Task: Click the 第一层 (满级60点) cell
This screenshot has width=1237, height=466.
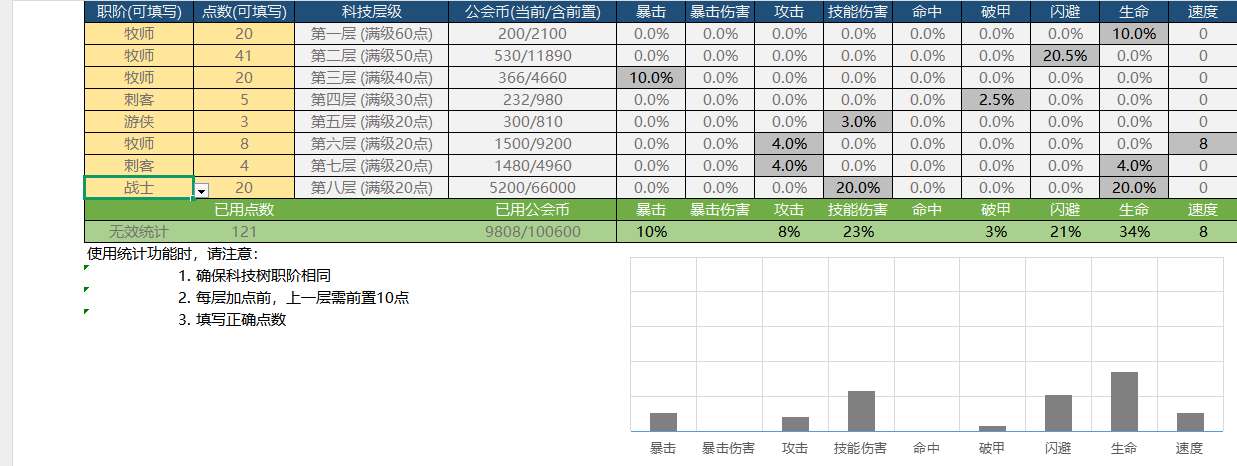Action: (x=371, y=33)
